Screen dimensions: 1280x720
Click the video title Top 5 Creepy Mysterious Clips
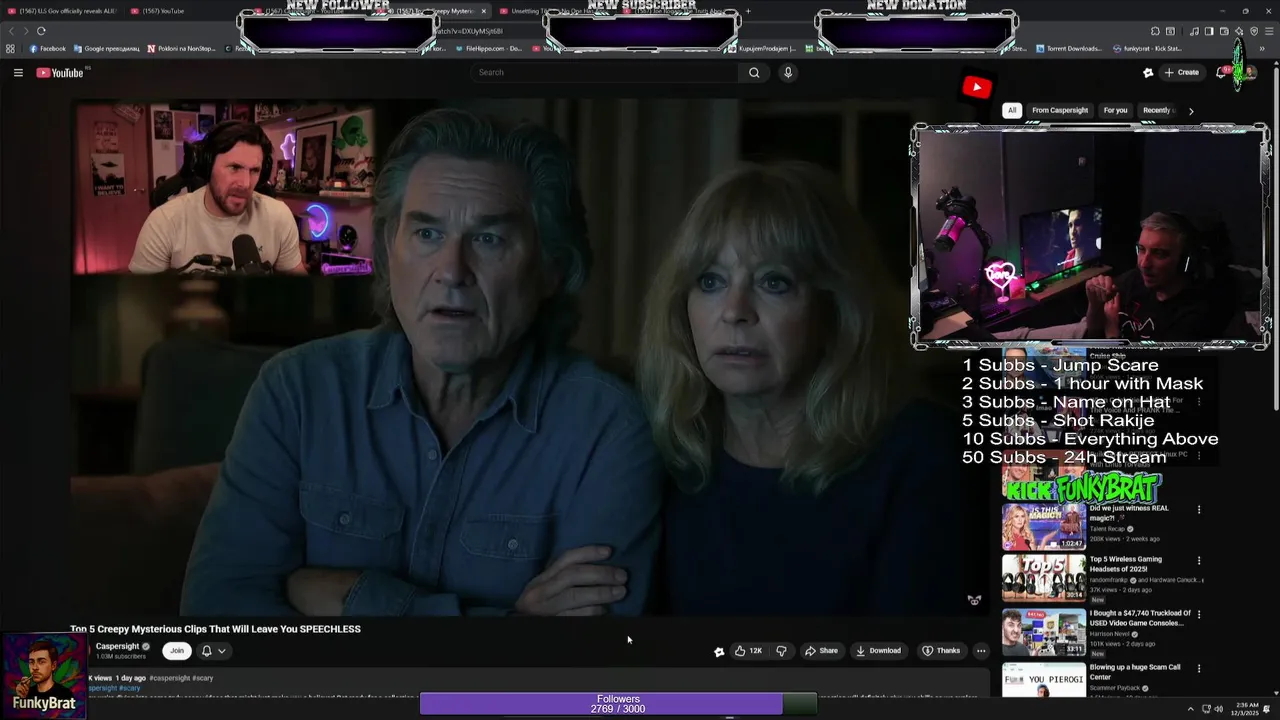coord(215,629)
